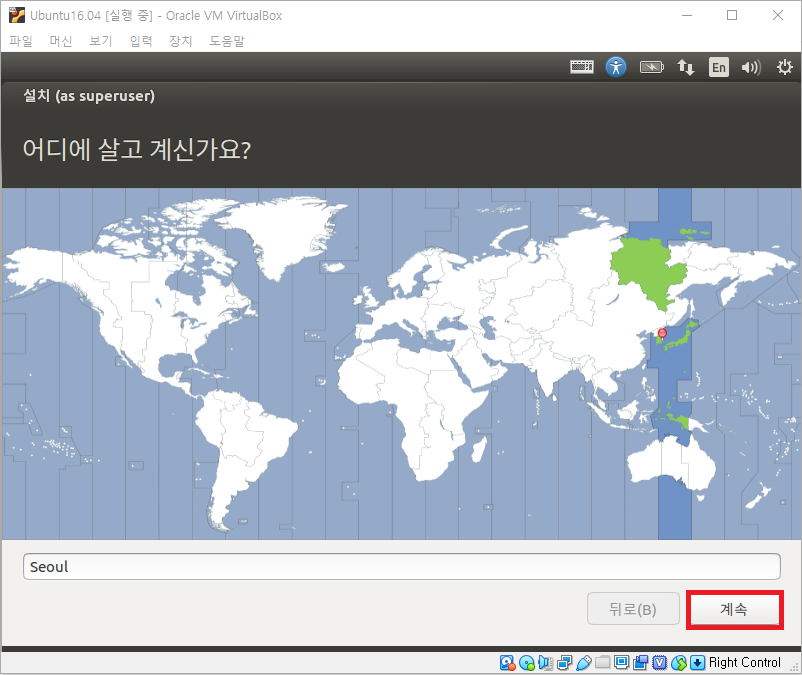Click the 뒤로(B) back button

(633, 609)
